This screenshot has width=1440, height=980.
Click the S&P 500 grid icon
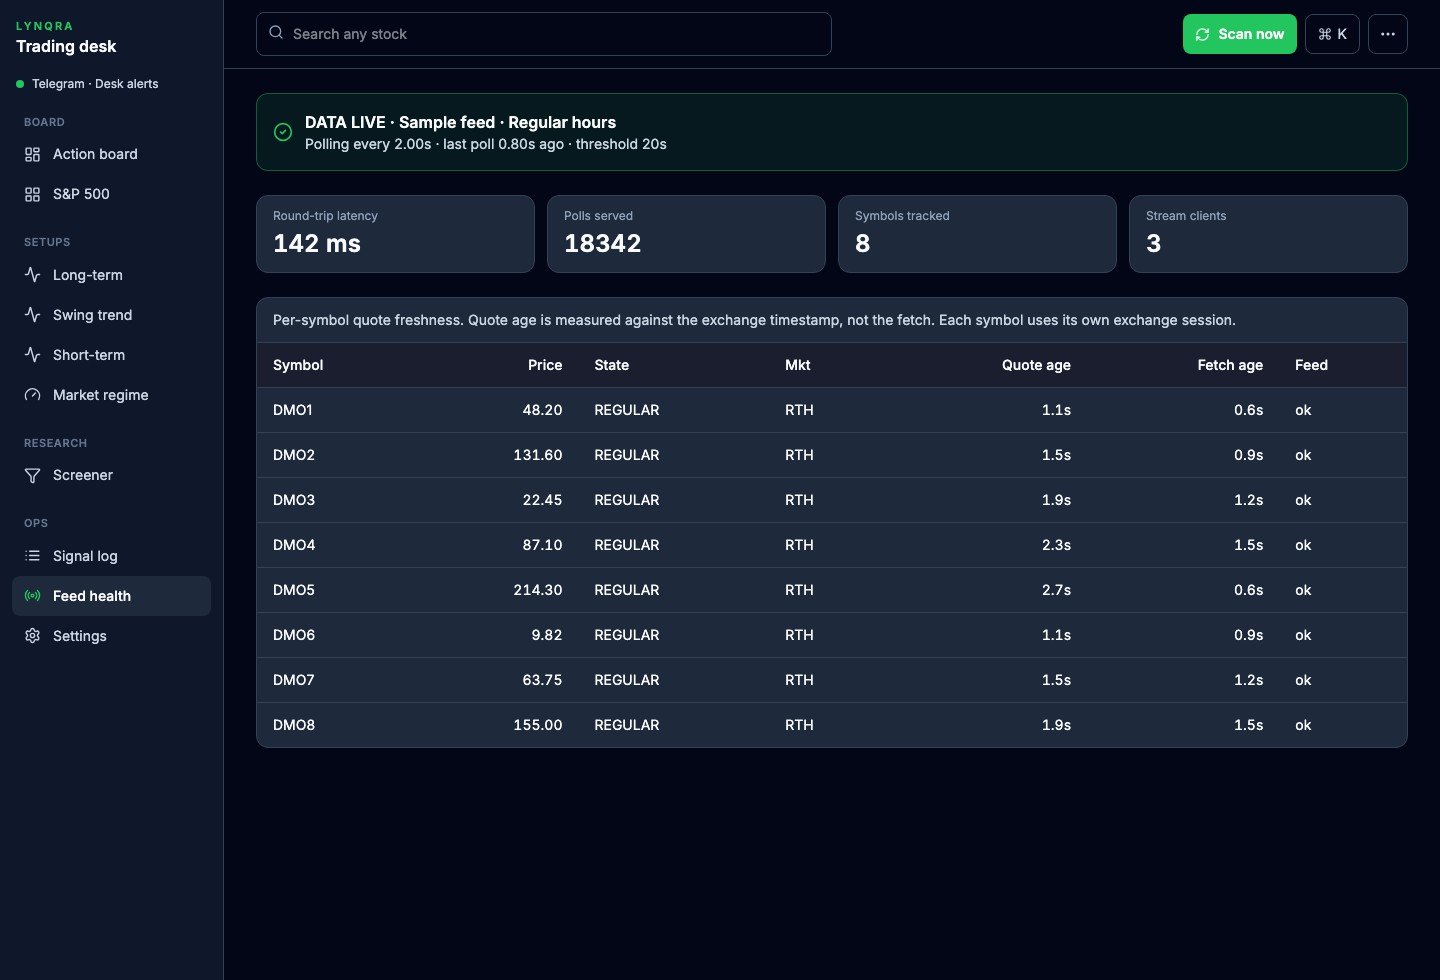32,194
